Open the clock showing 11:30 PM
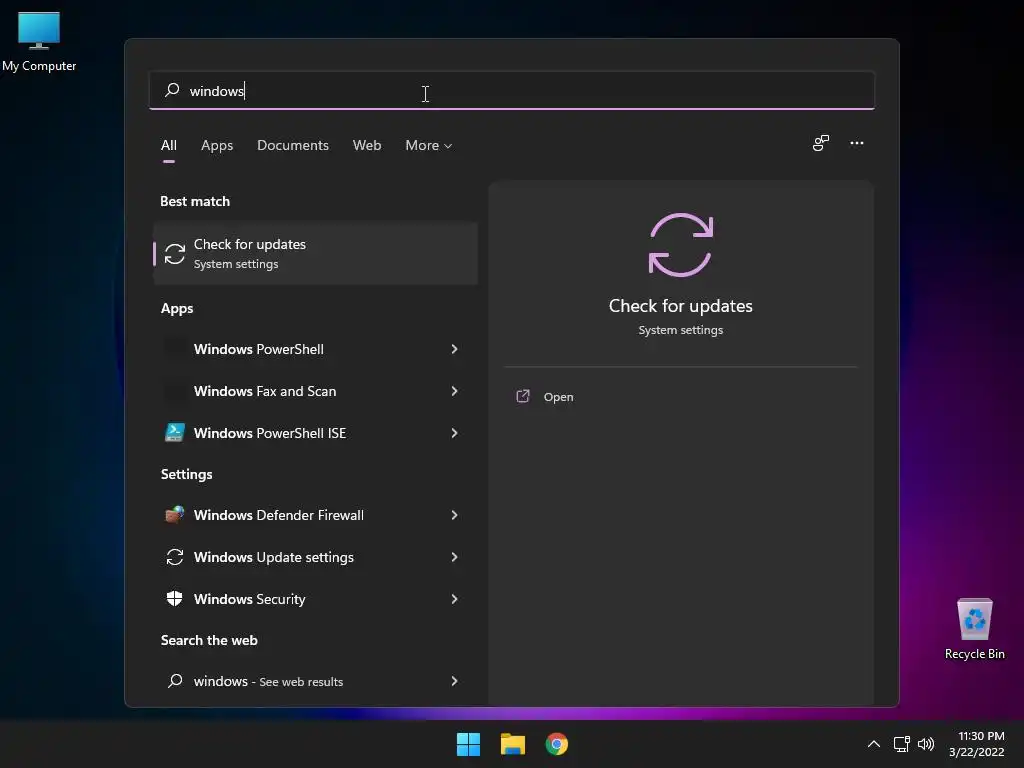The height and width of the screenshot is (768, 1024). click(977, 744)
